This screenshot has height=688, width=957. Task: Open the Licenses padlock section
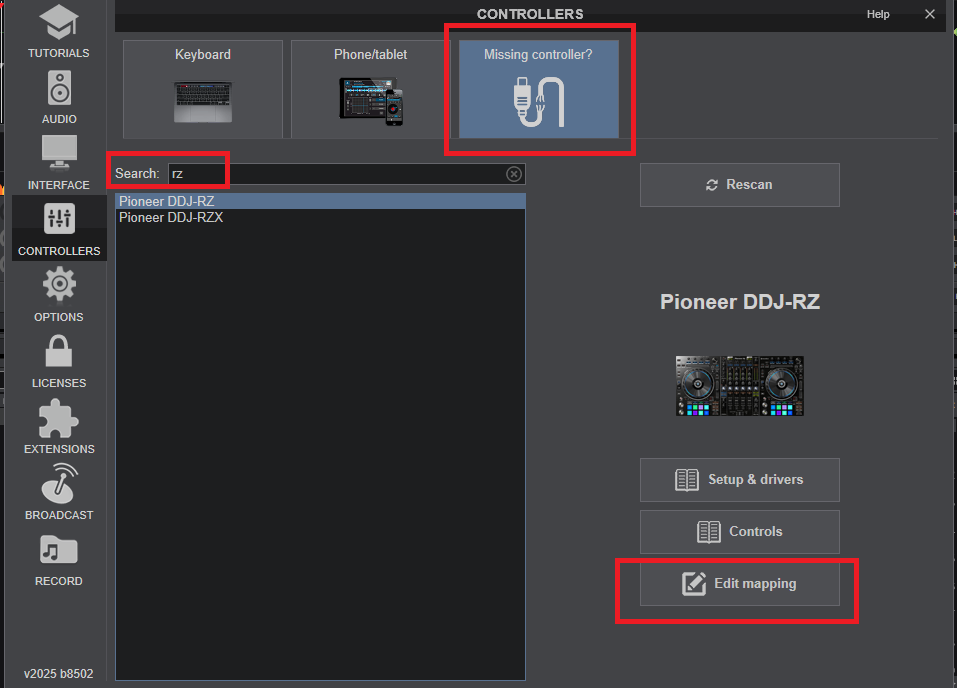(59, 361)
